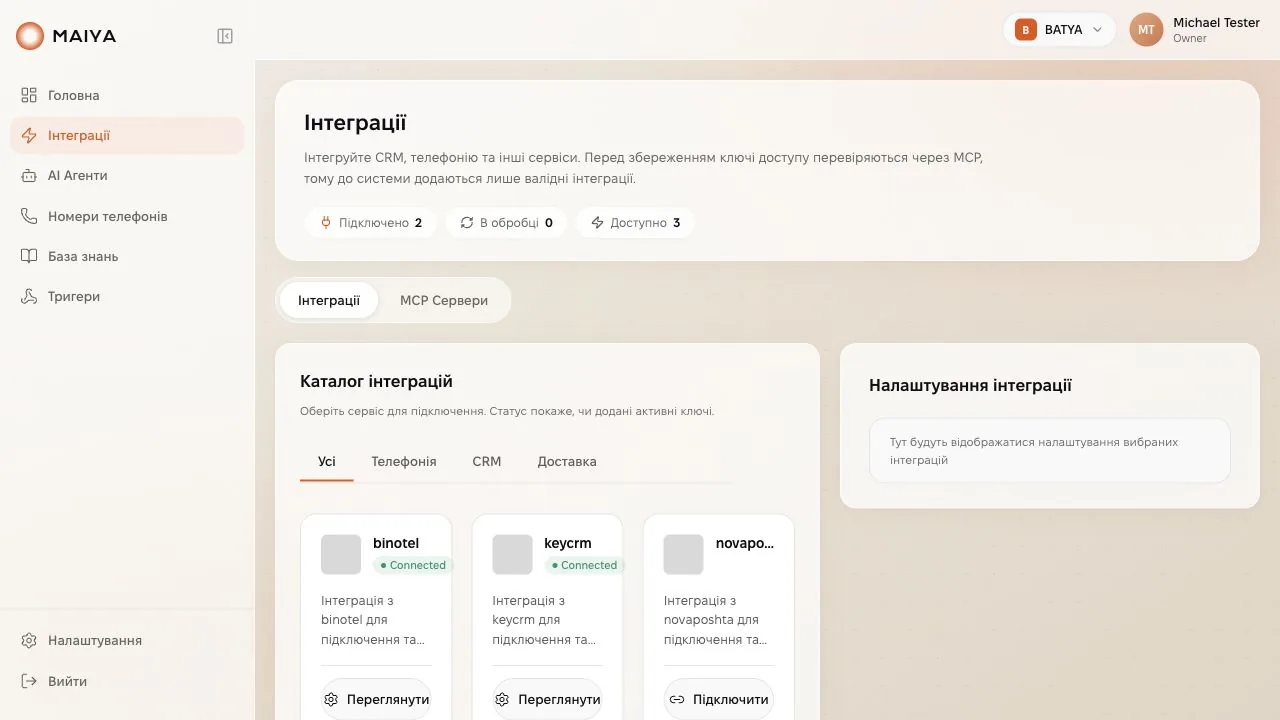
Task: Click the Тригери webhook icon
Action: (x=29, y=296)
